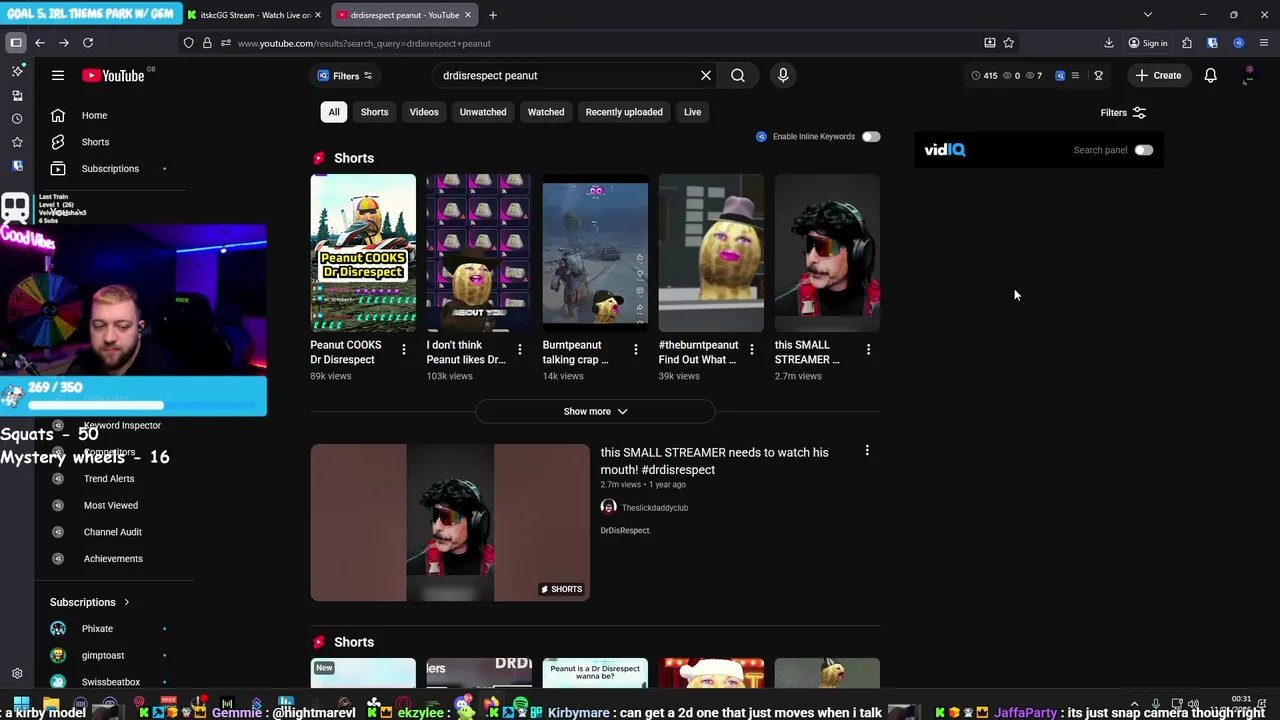Open Channel Audit in vidIQ sidebar

tap(113, 532)
